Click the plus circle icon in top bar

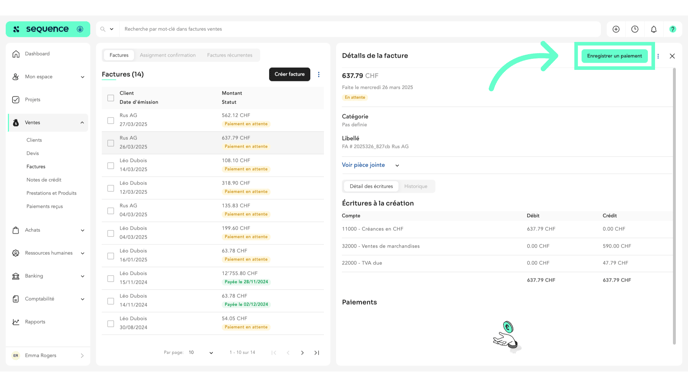click(x=616, y=29)
